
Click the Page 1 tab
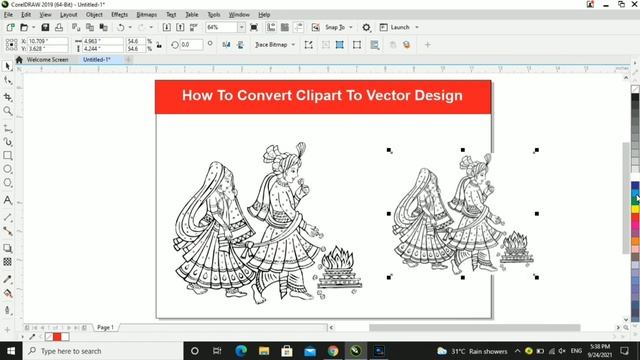[105, 327]
